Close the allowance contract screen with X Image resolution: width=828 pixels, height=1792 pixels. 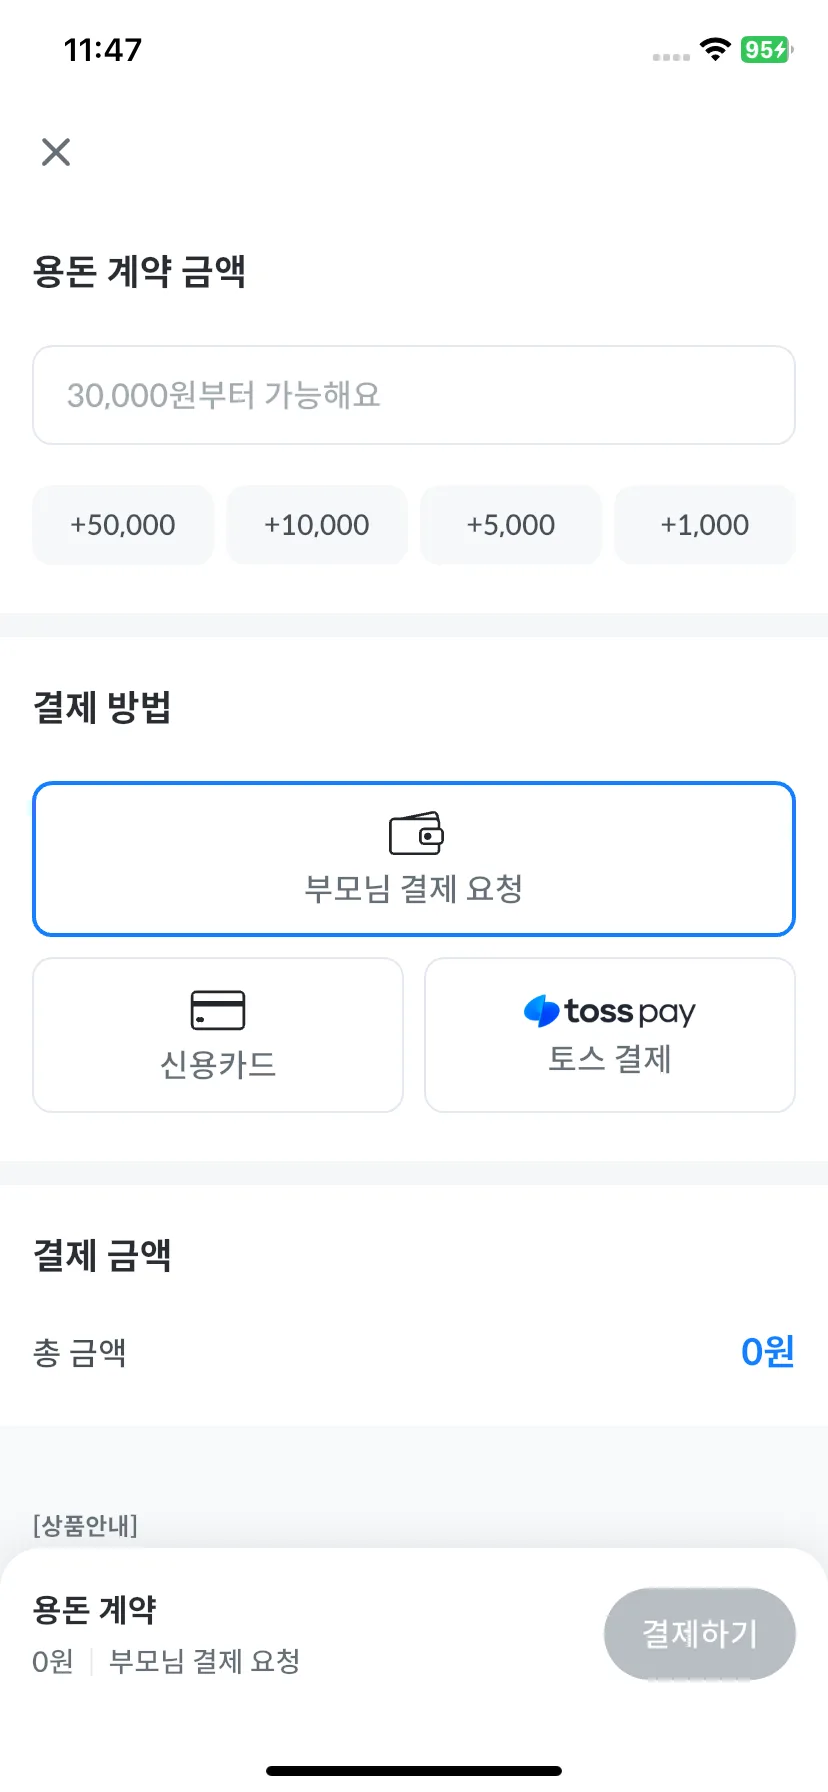[56, 152]
